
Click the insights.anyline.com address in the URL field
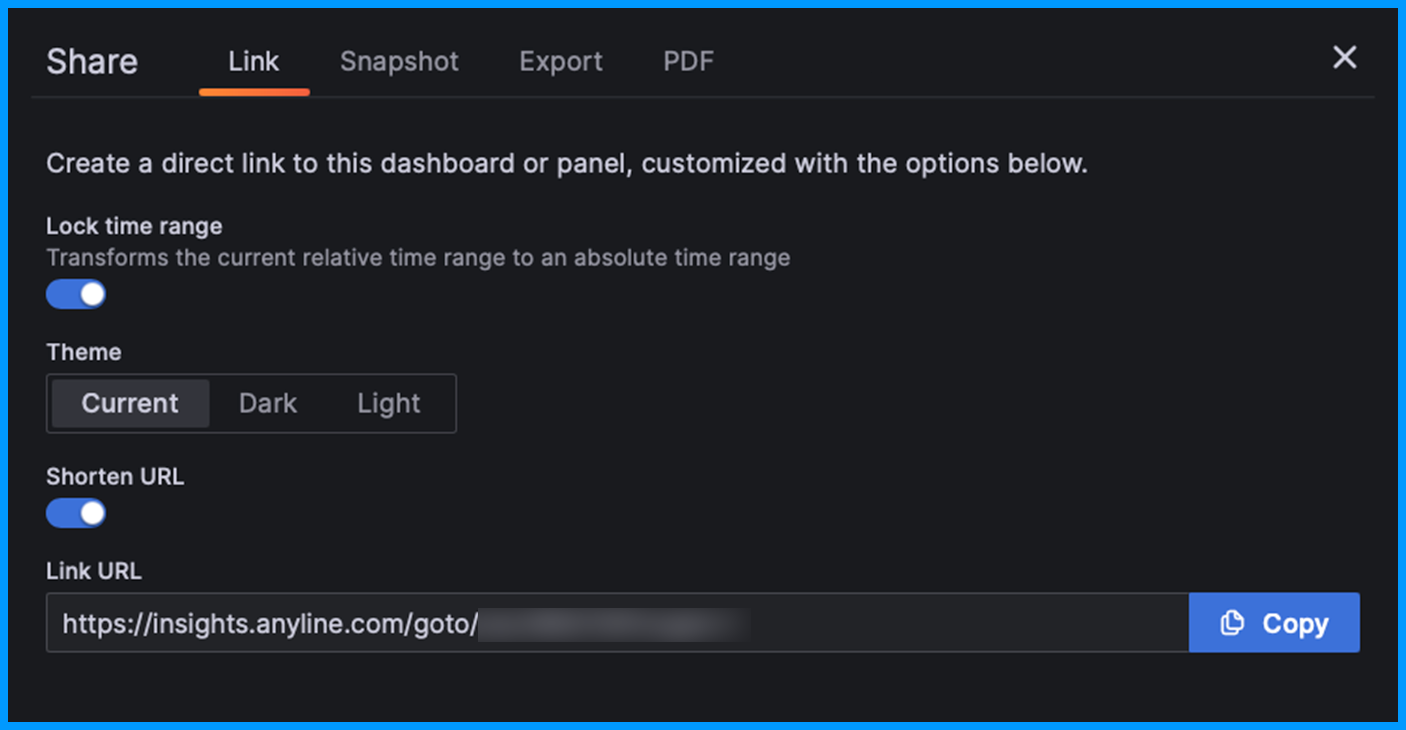point(270,624)
